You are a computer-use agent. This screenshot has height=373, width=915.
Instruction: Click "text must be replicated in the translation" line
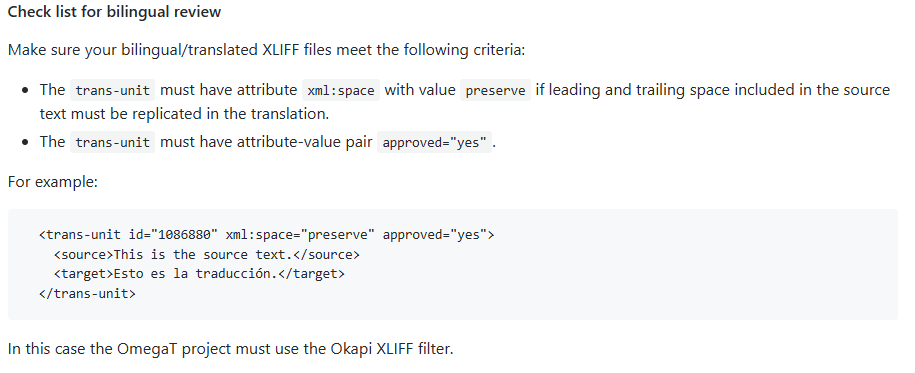coord(184,114)
